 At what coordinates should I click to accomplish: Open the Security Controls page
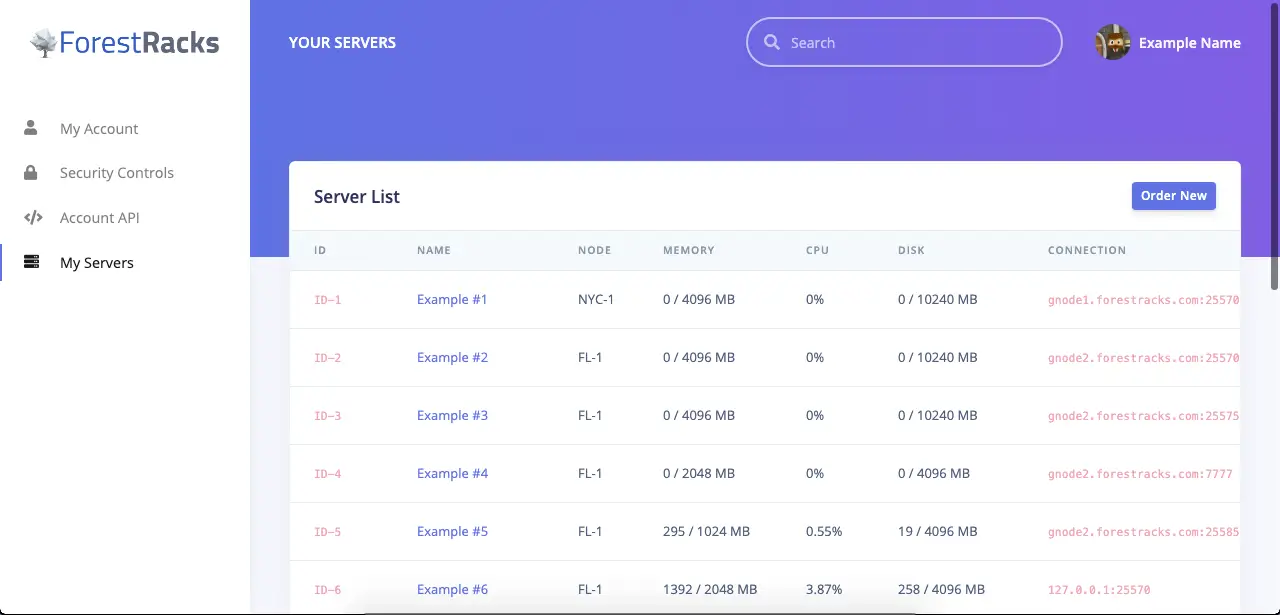pos(116,173)
